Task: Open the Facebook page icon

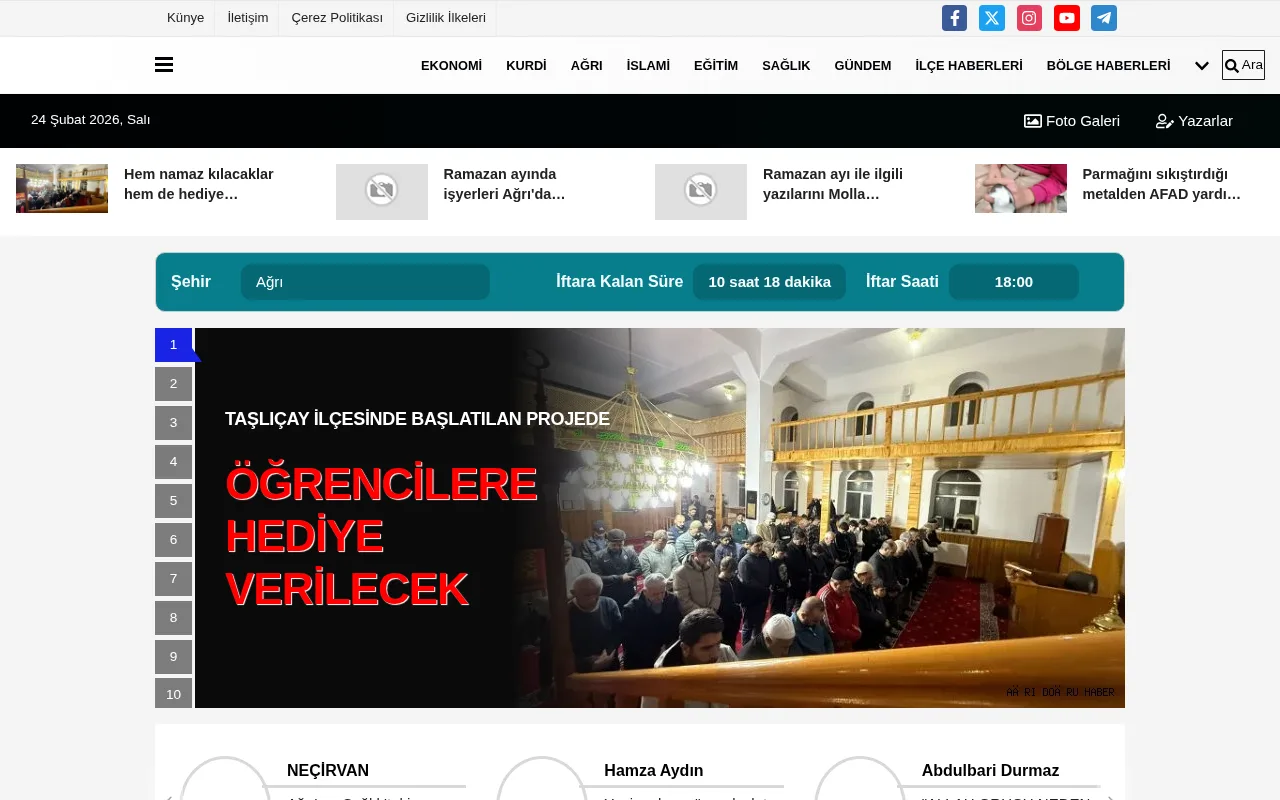Action: tap(953, 17)
